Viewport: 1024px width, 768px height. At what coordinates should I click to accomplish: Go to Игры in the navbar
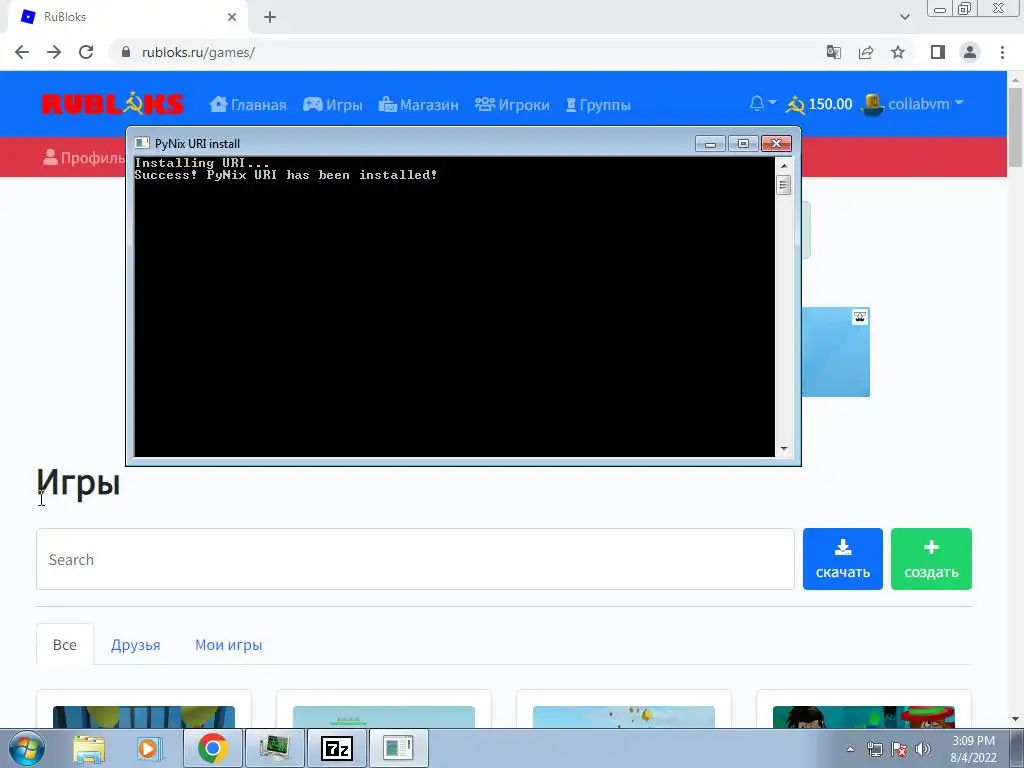tap(332, 104)
